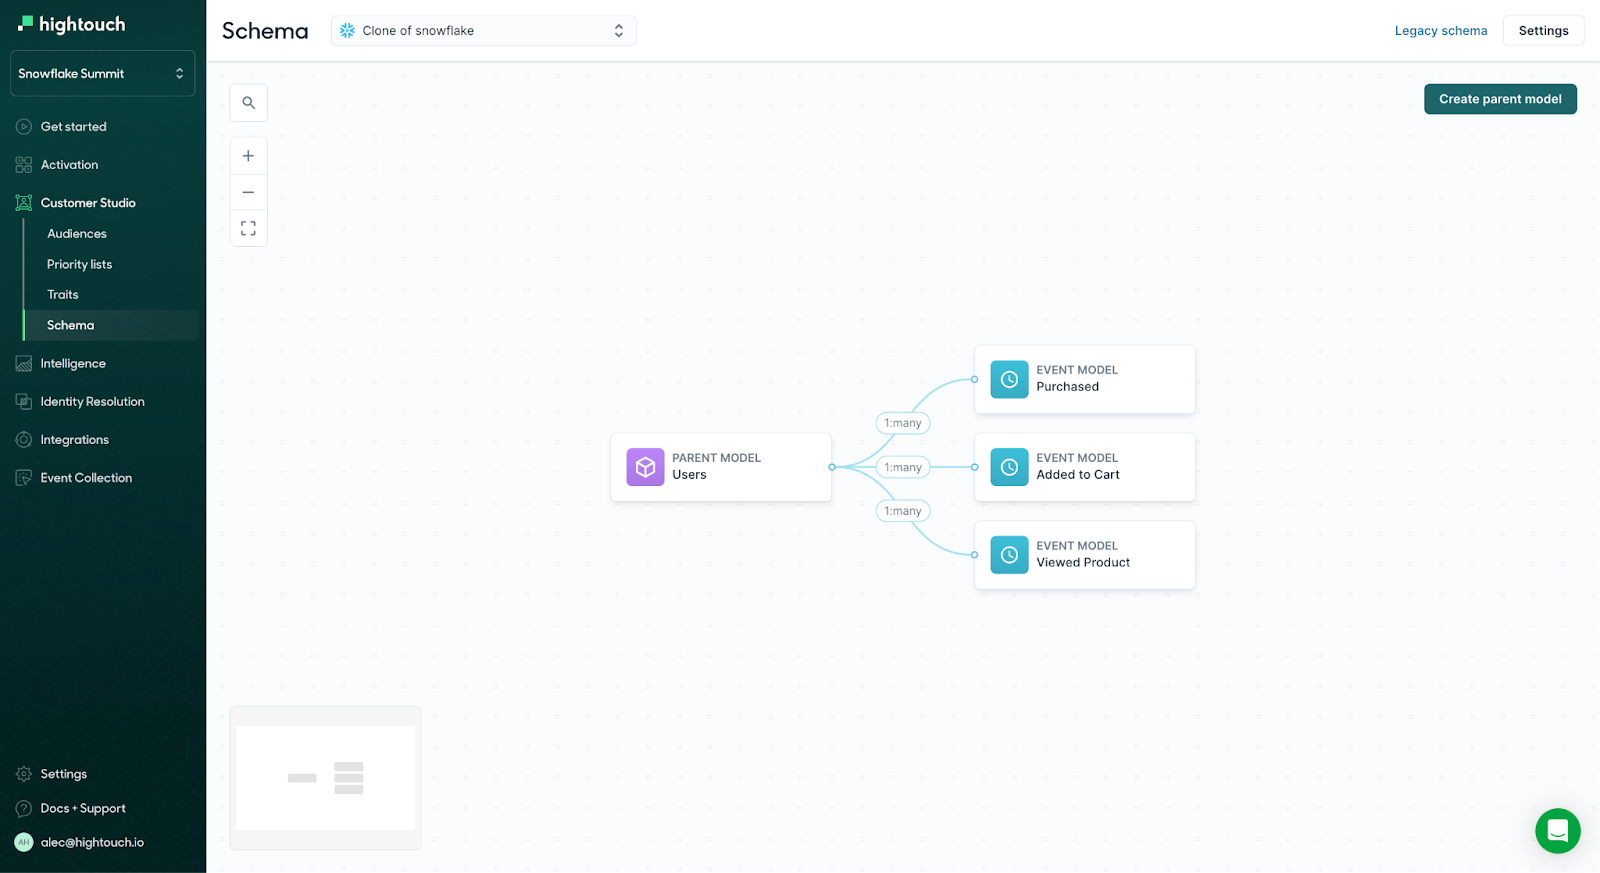The width and height of the screenshot is (1600, 873).
Task: Open the chat support bubble icon
Action: [x=1557, y=830]
